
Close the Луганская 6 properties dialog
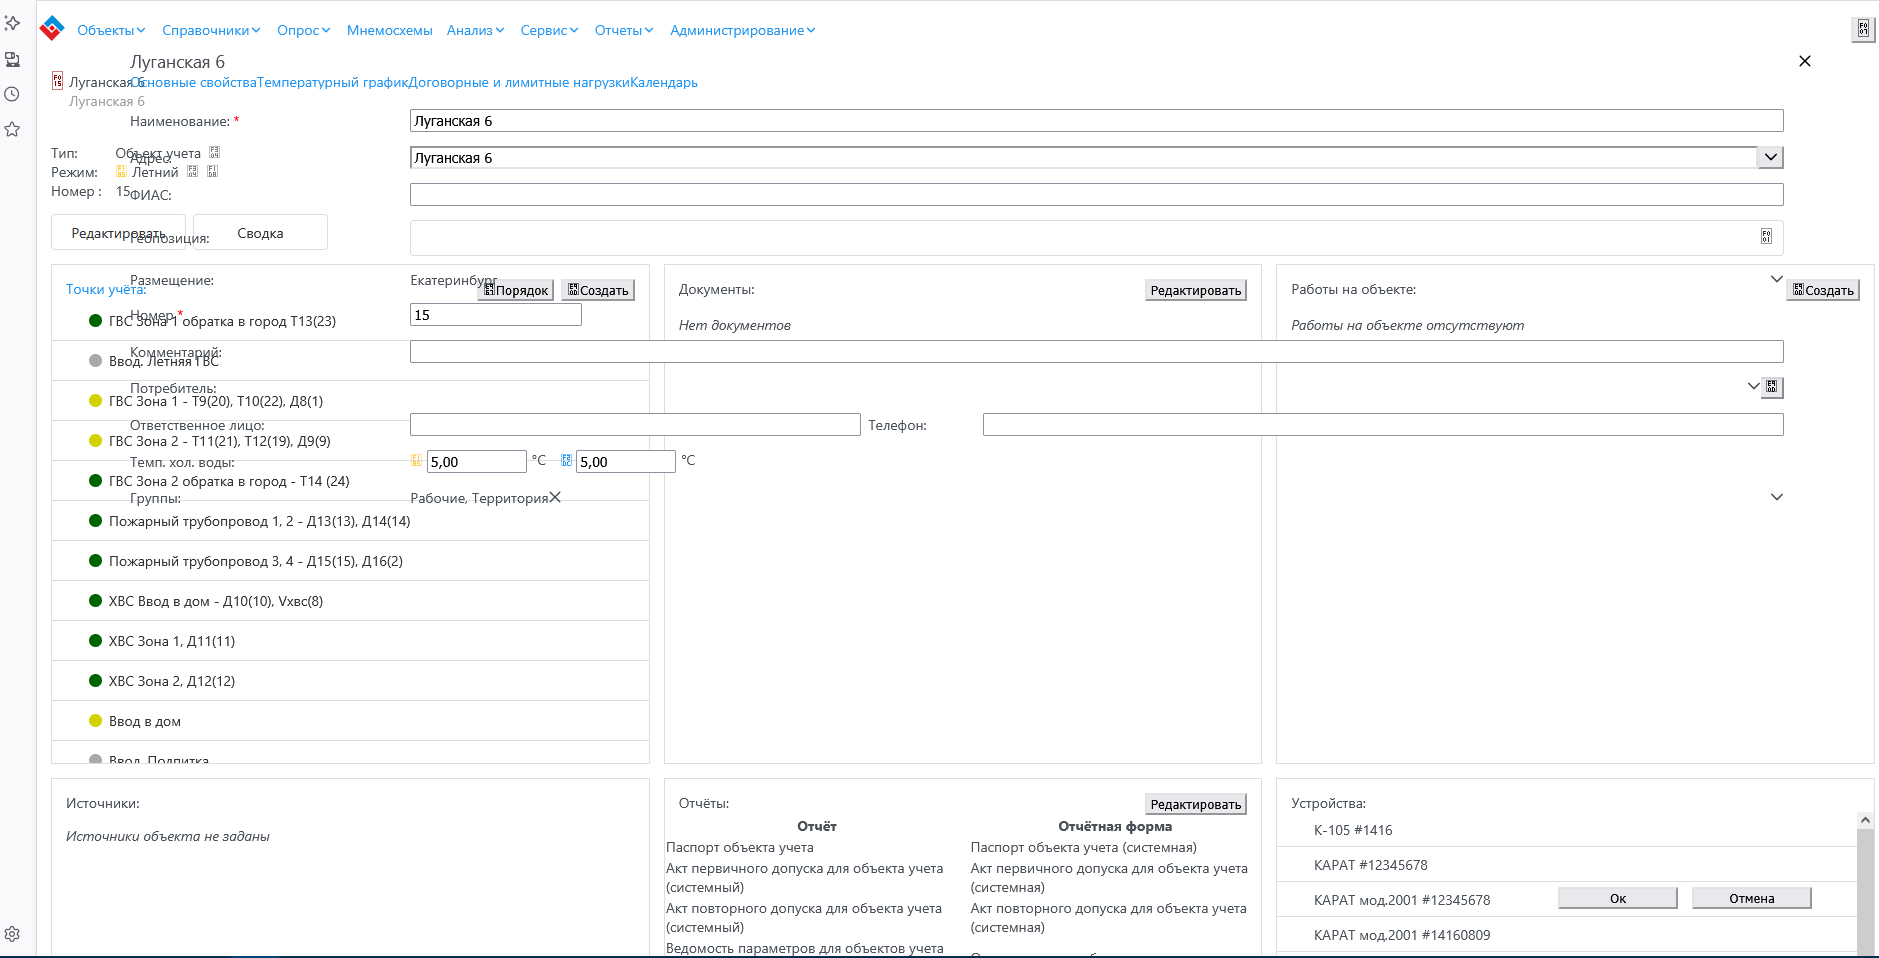pyautogui.click(x=1805, y=61)
